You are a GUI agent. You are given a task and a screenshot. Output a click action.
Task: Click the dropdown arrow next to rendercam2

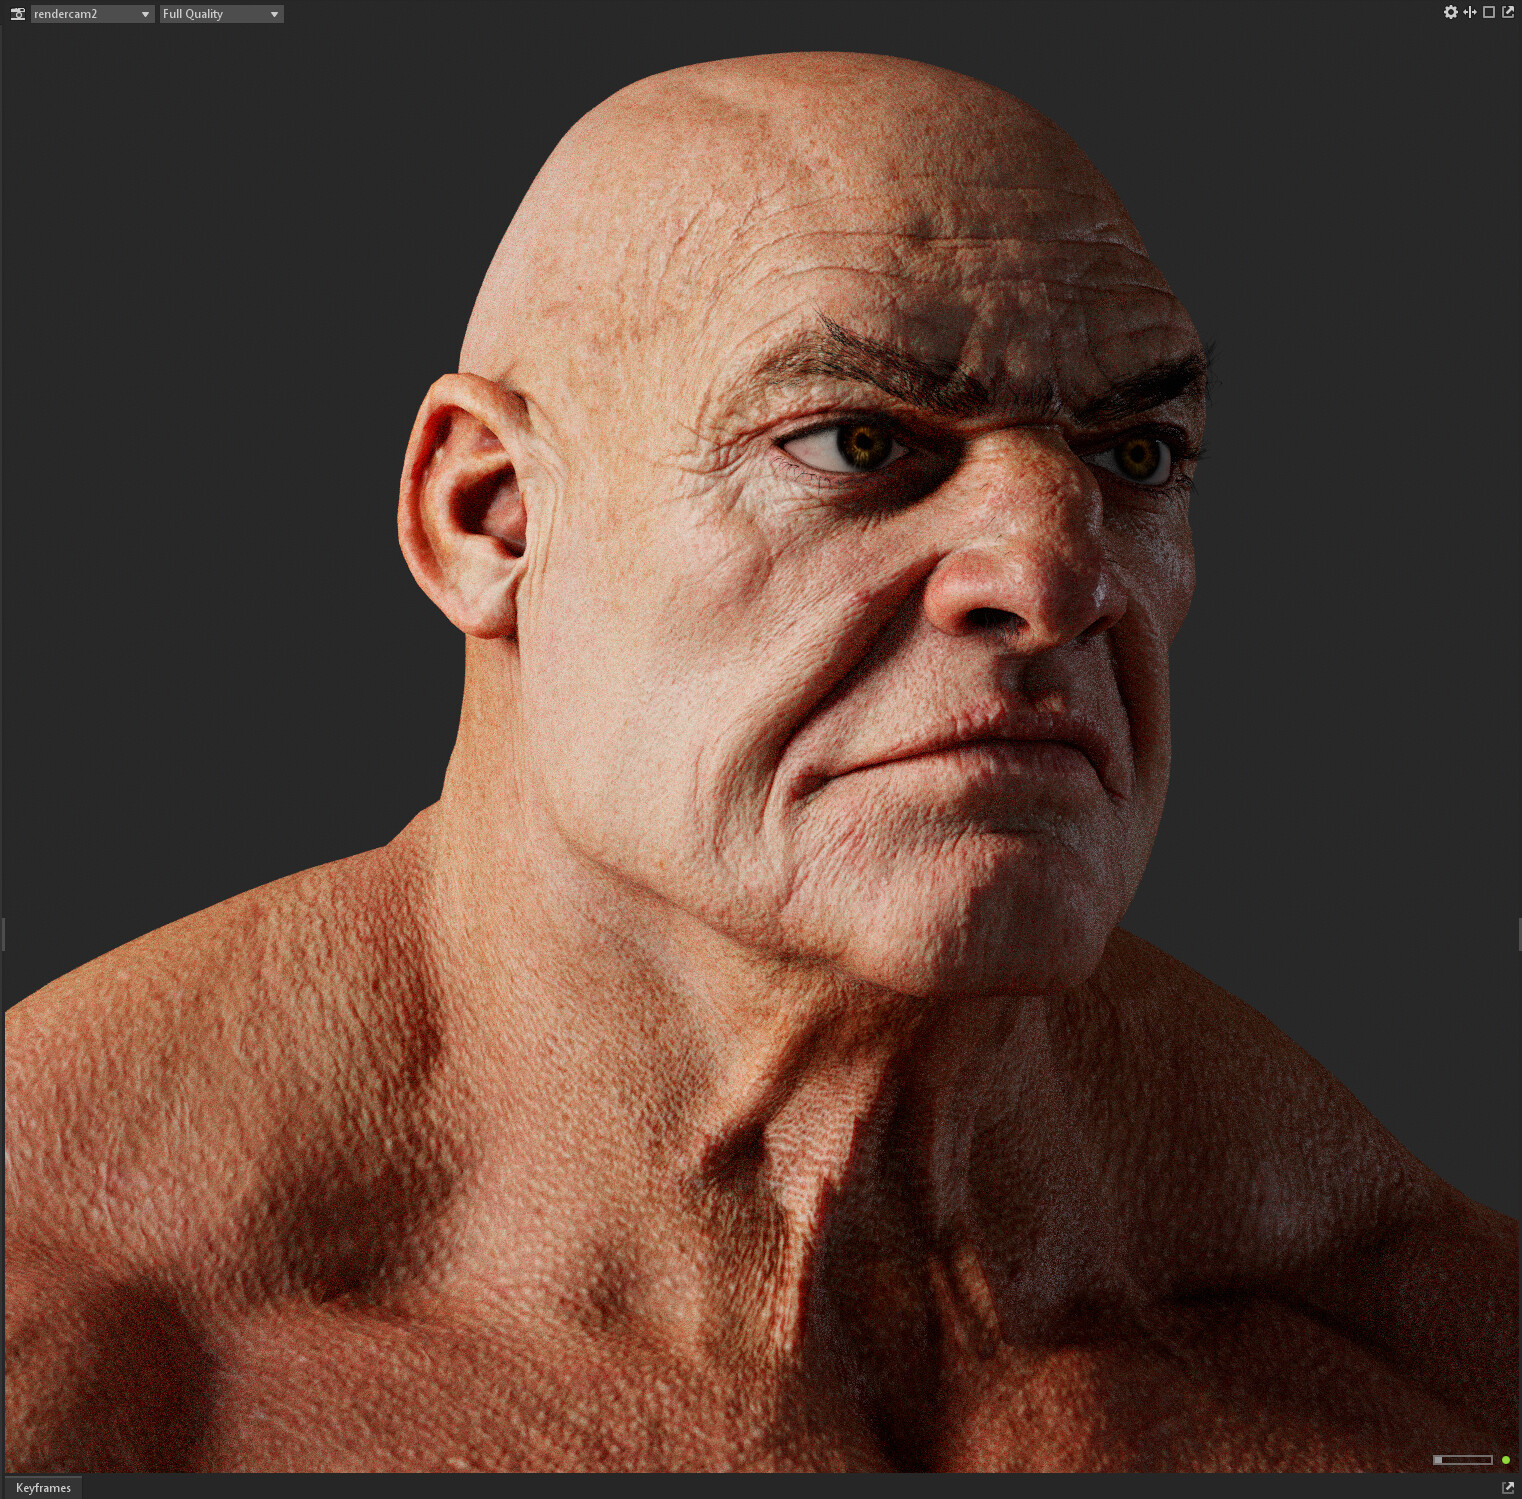[145, 13]
